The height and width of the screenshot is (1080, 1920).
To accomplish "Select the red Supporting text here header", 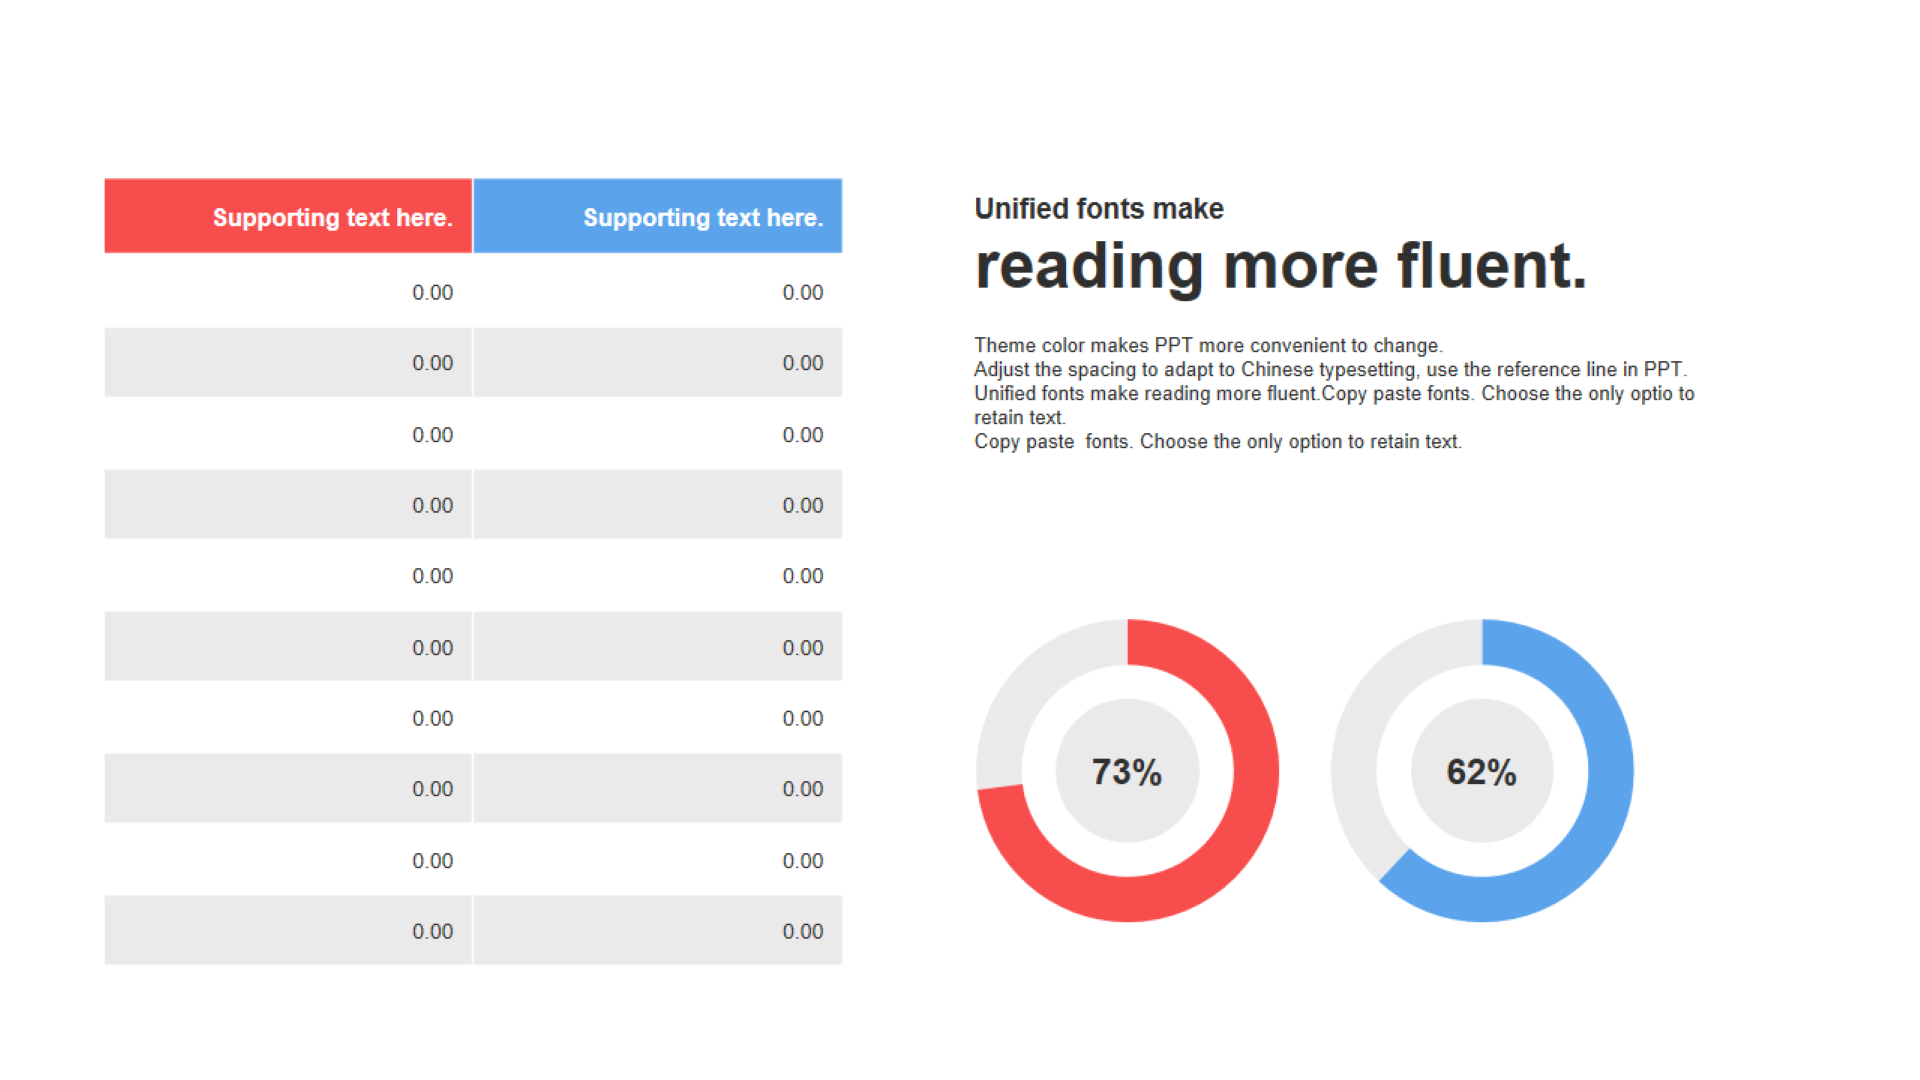I will coord(288,216).
